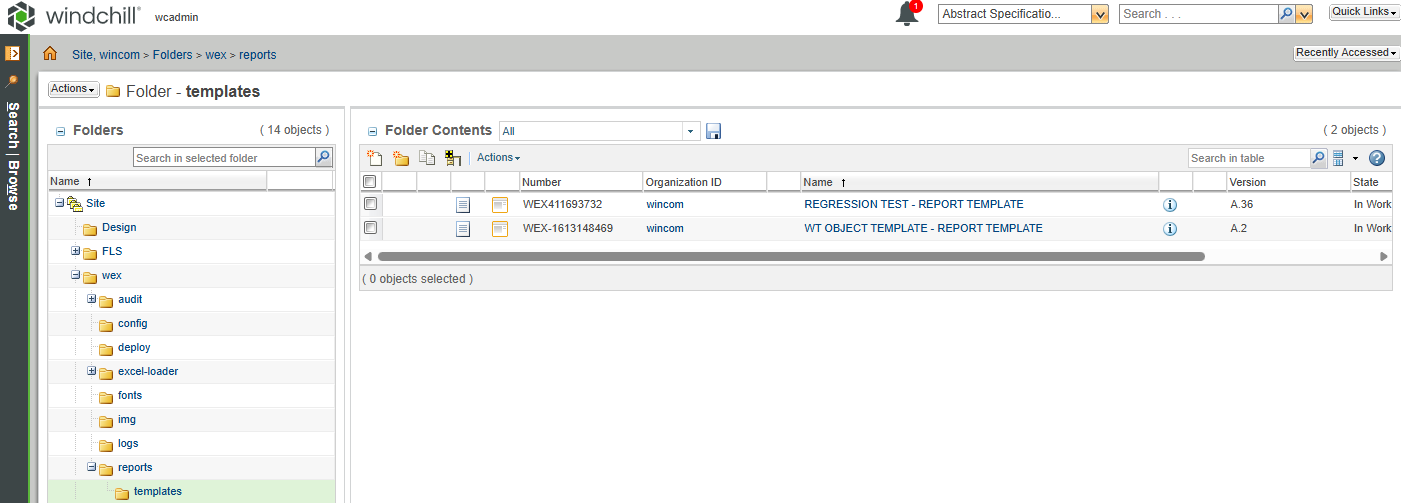Go to wex in the breadcrumb
The image size is (1401, 503).
215,55
